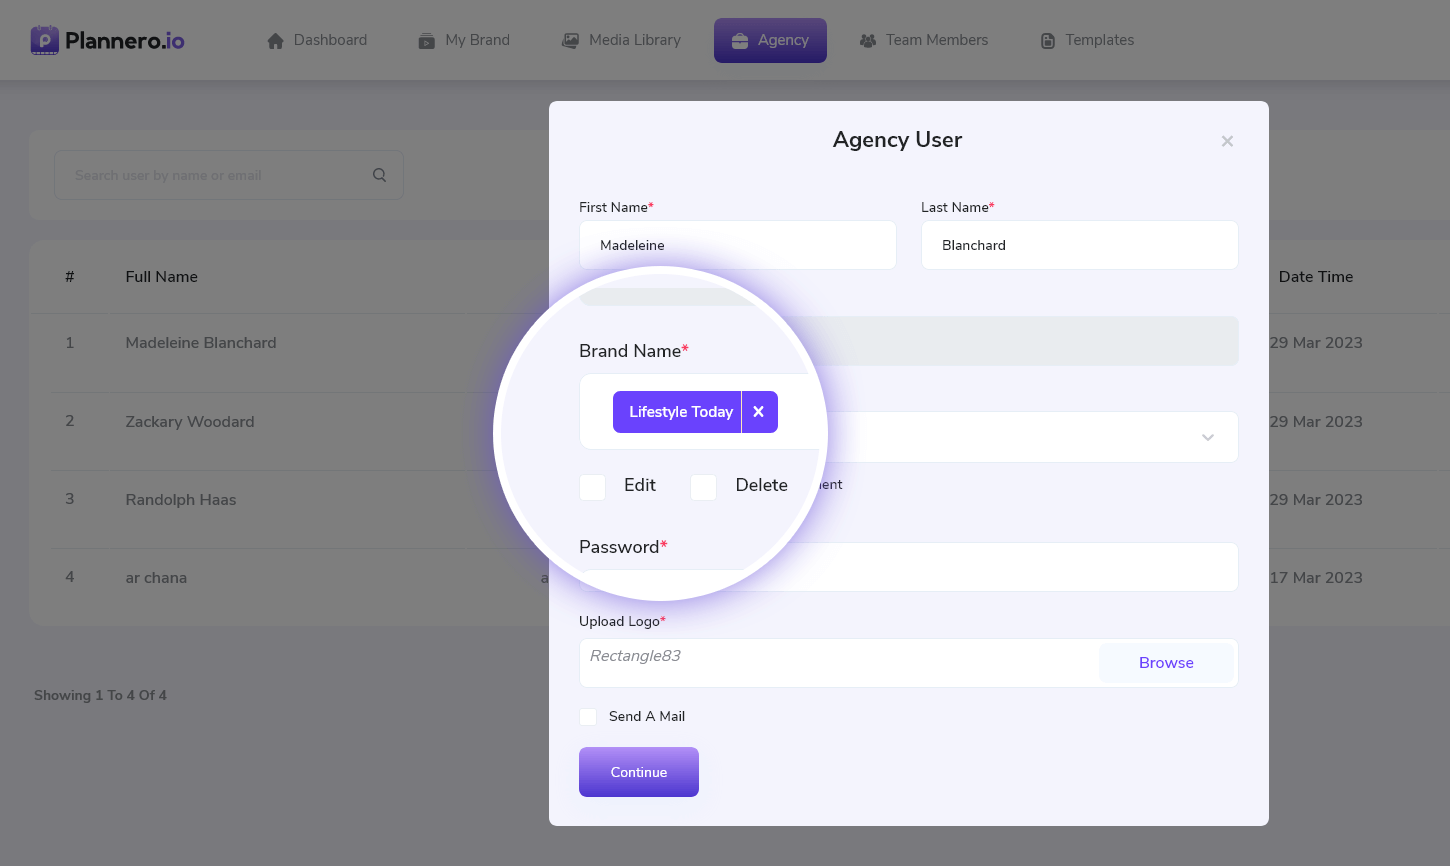The height and width of the screenshot is (866, 1450).
Task: Click the Team Members people icon
Action: tap(868, 41)
